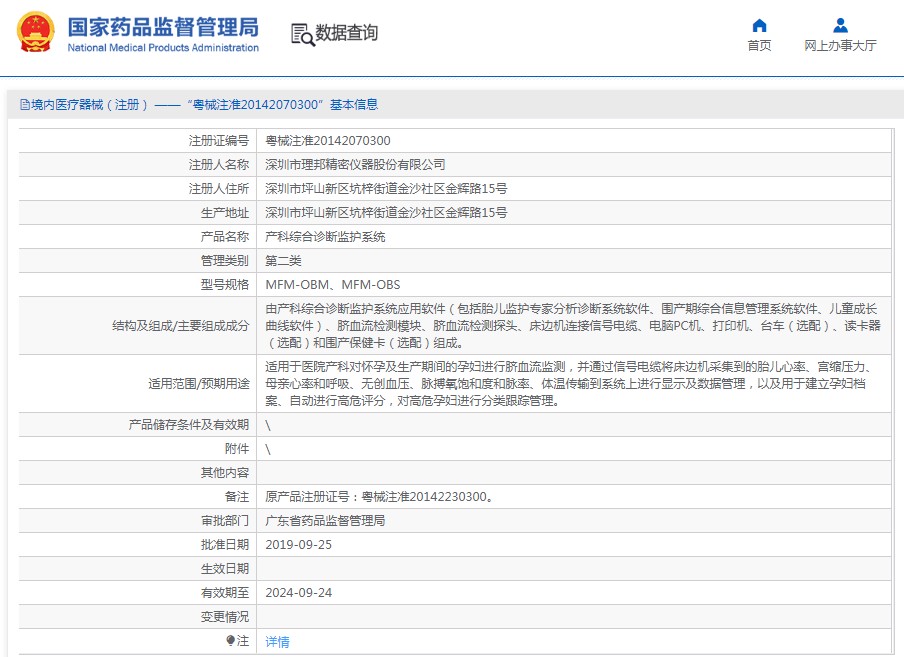Click approval date 2019-09-25
Image resolution: width=904 pixels, height=657 pixels.
(299, 545)
